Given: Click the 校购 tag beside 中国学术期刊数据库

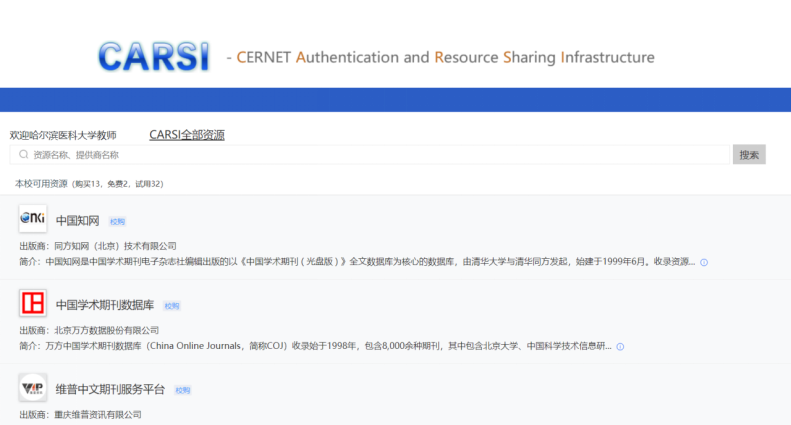Looking at the screenshot, I should pyautogui.click(x=172, y=306).
